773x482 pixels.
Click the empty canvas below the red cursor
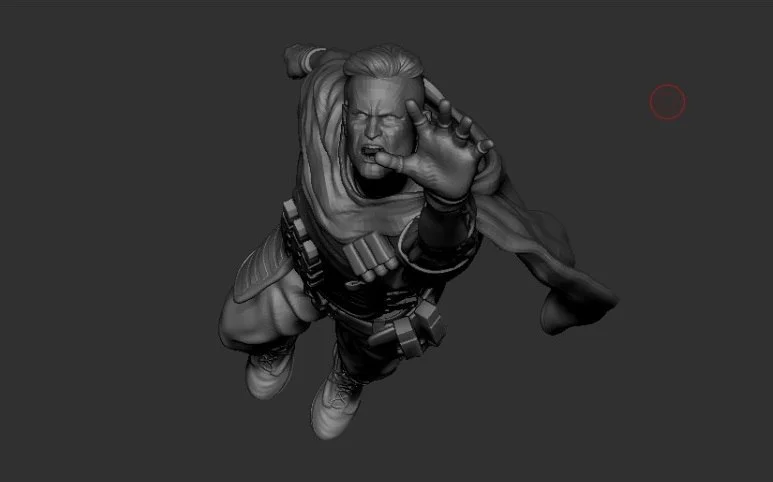[667, 250]
